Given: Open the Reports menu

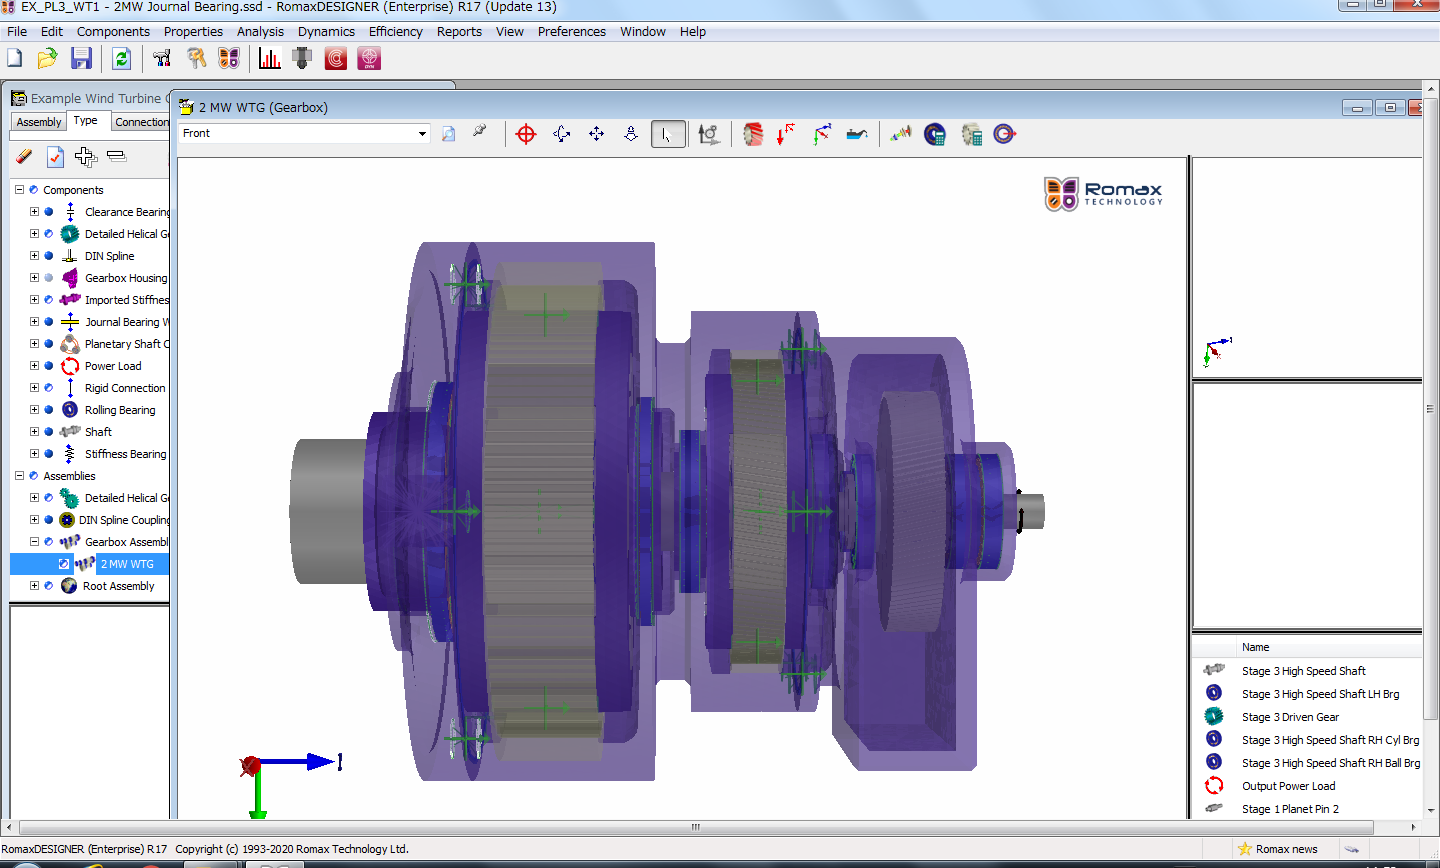Looking at the screenshot, I should tap(459, 32).
